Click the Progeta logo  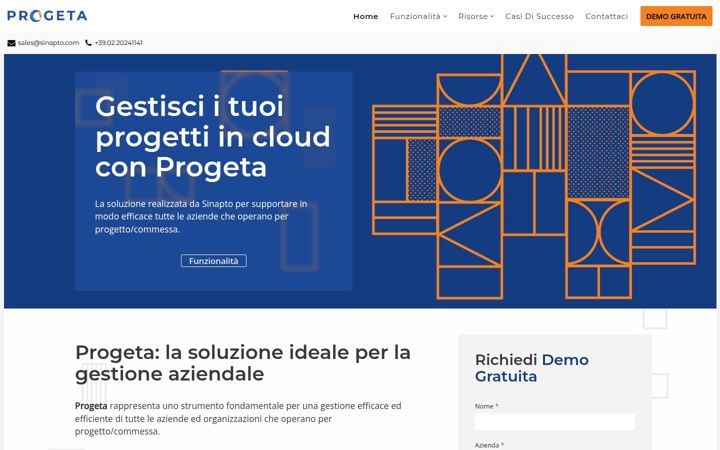tap(47, 16)
